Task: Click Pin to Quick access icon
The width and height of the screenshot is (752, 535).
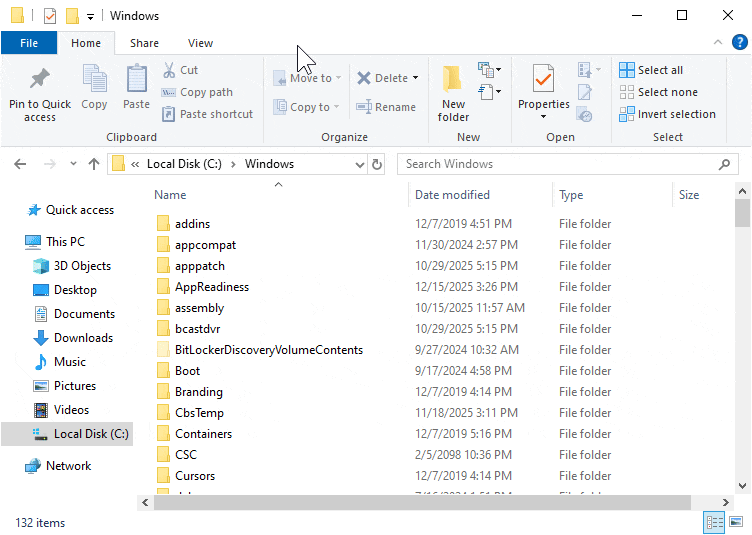Action: point(39,79)
